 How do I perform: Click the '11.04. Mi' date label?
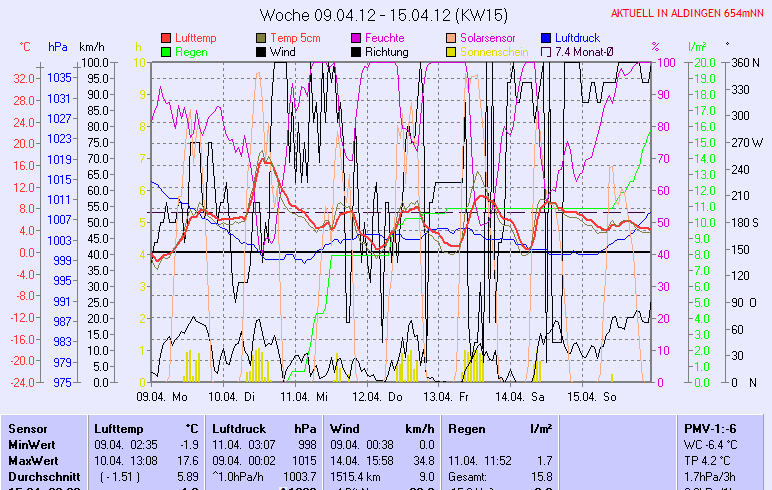click(305, 397)
